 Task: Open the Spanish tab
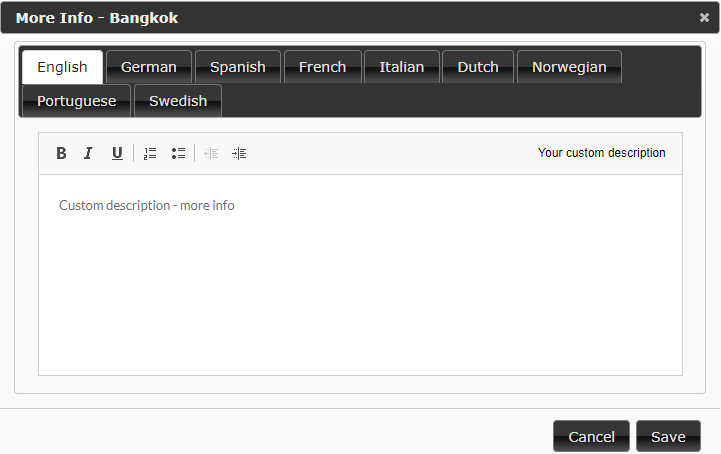pos(238,67)
